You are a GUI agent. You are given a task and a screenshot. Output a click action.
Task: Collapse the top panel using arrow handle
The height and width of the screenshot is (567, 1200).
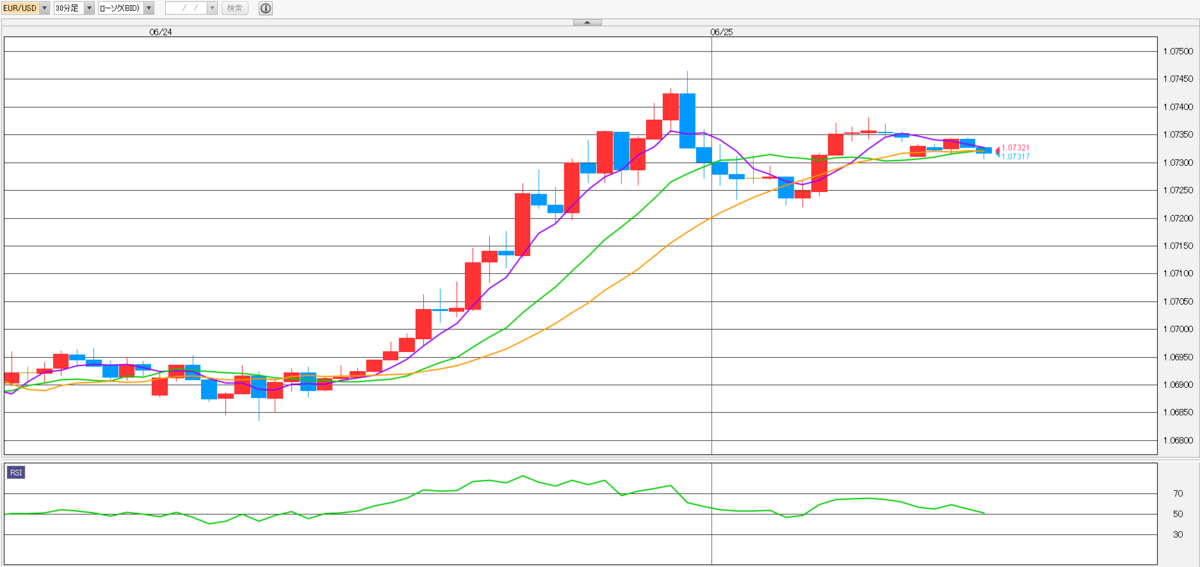(587, 21)
